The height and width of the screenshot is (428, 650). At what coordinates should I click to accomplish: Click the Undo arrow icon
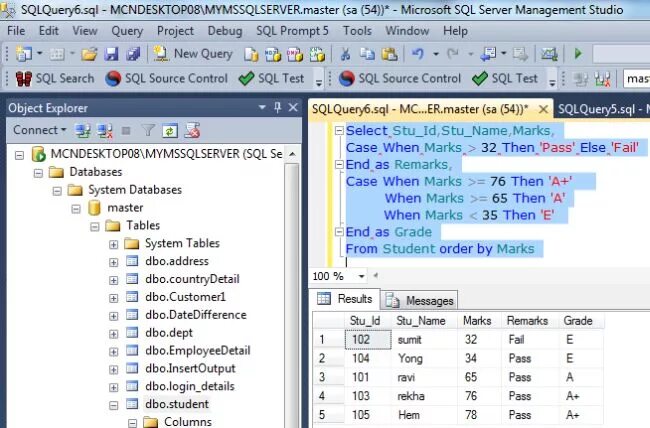(417, 54)
